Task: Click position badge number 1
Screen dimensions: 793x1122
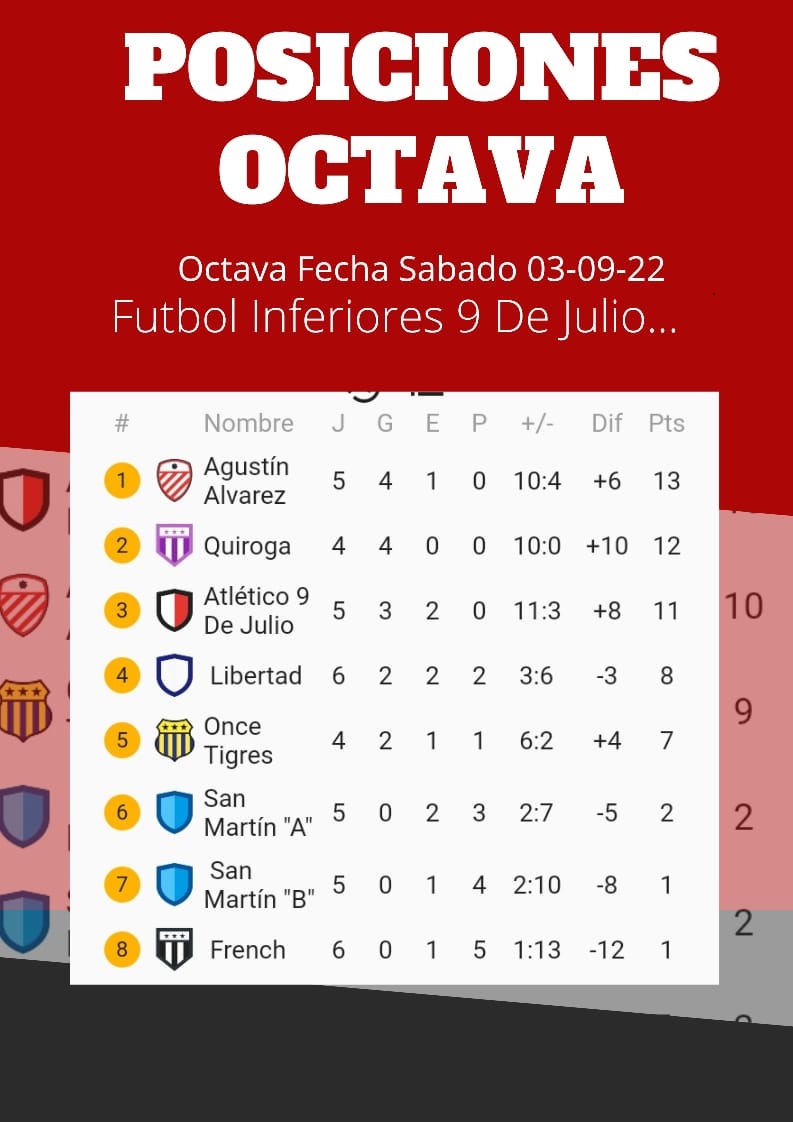Action: (122, 480)
